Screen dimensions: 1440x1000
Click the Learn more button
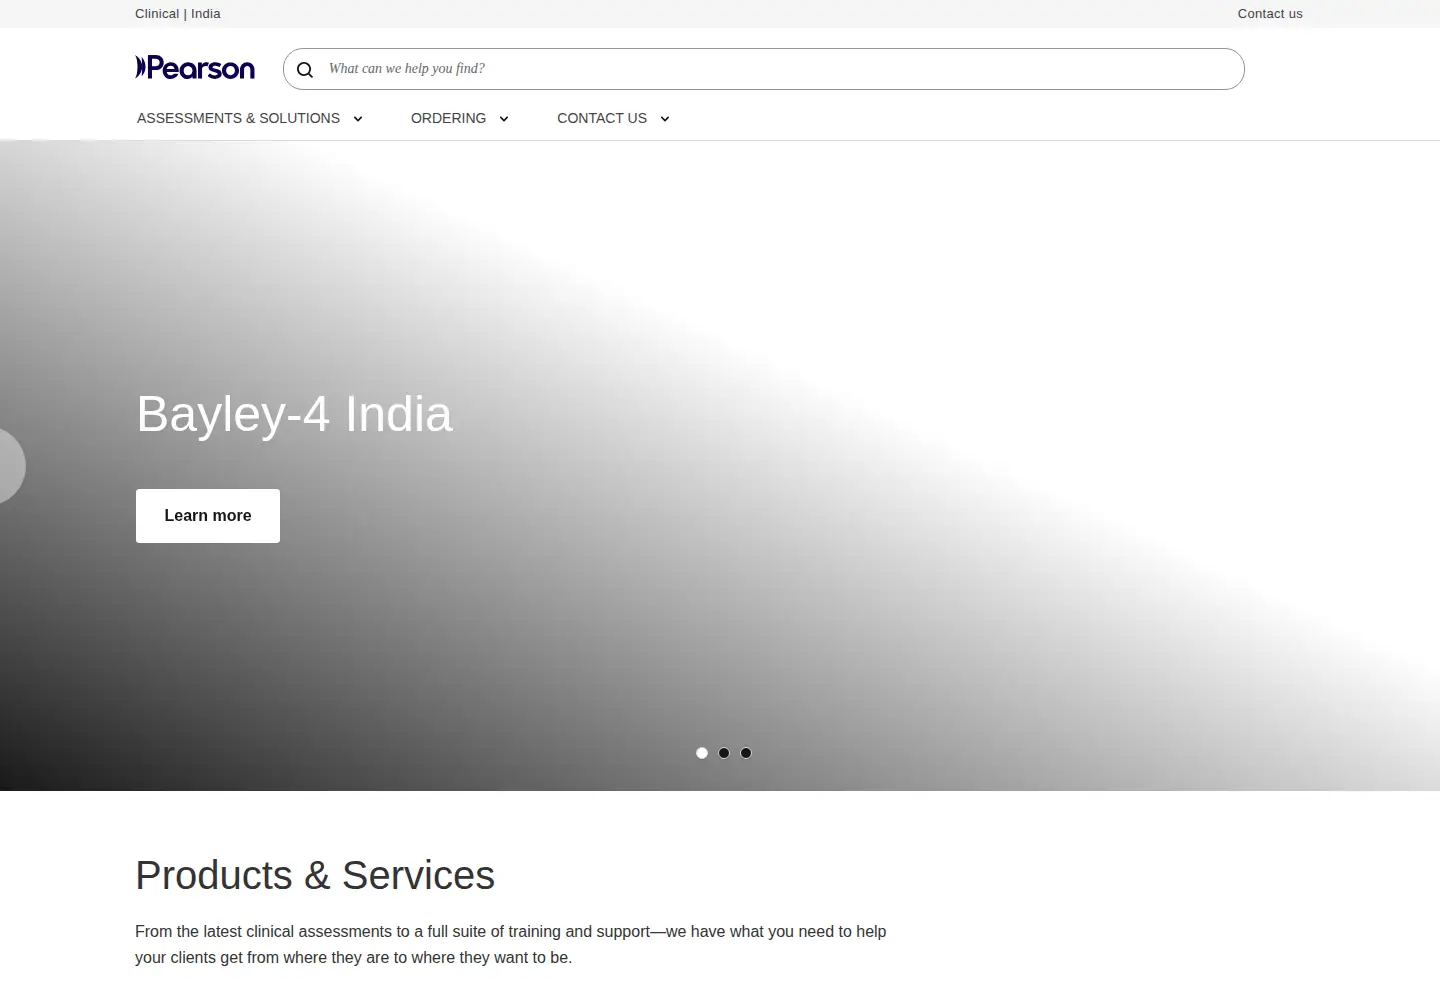[x=208, y=516]
